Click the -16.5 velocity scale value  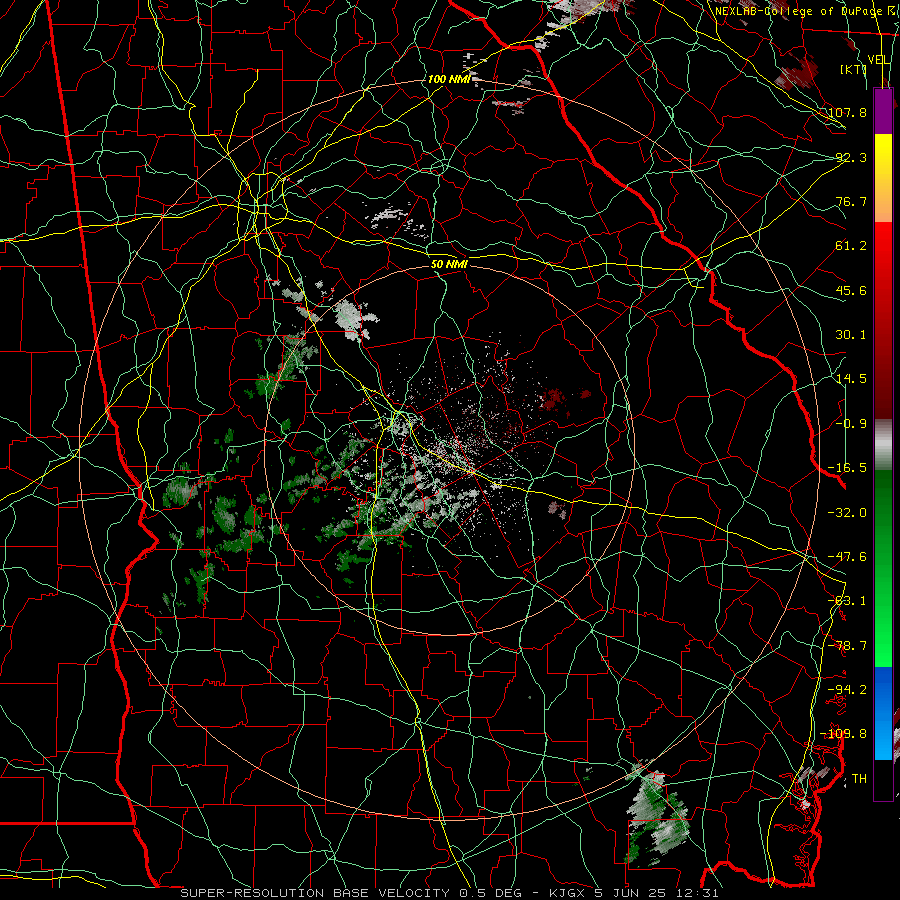point(847,468)
